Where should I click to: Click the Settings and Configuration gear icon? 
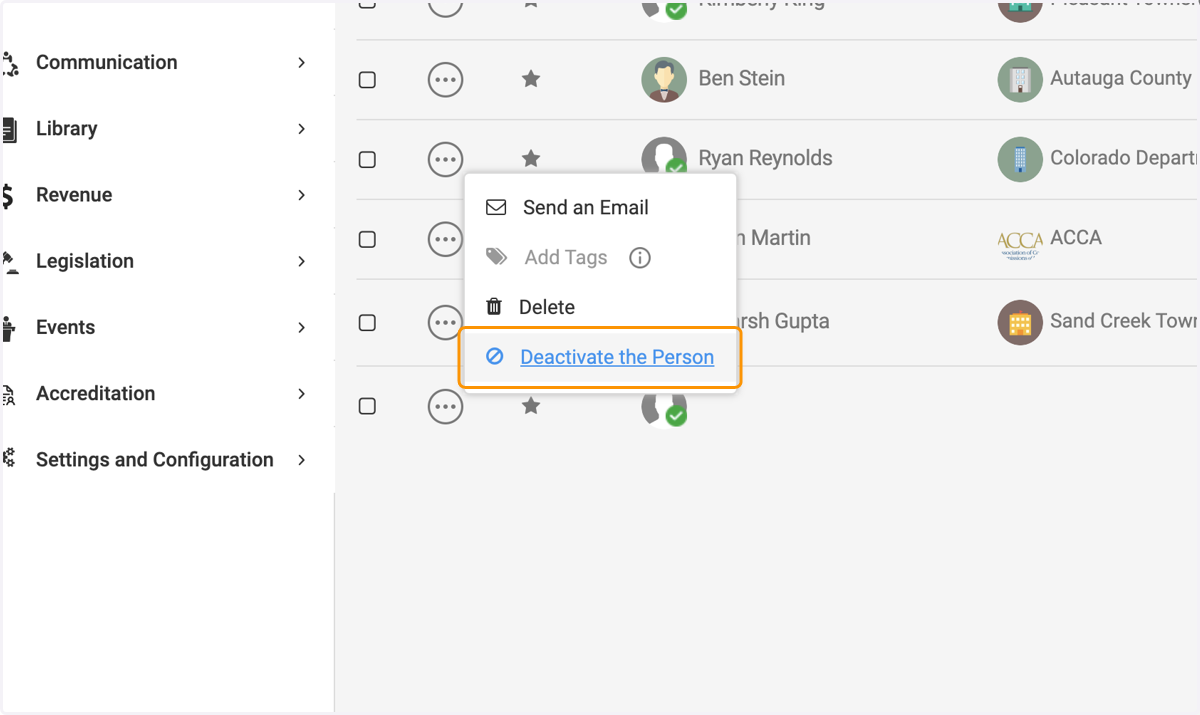(x=9, y=459)
